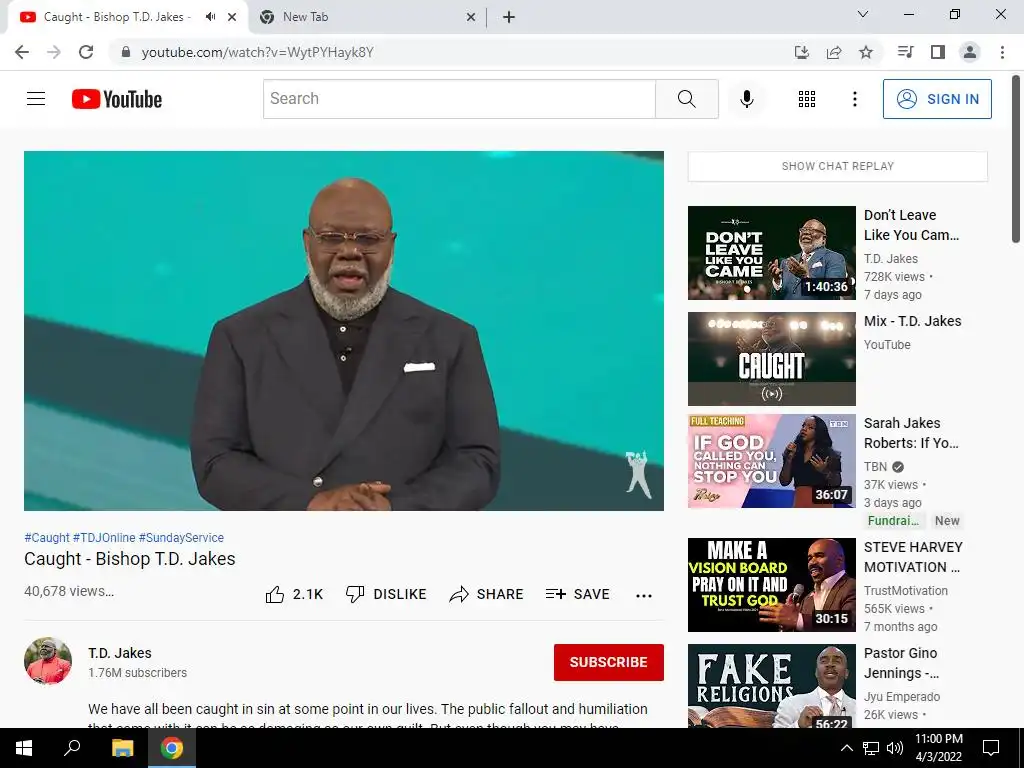This screenshot has width=1024, height=768.
Task: Open network icon in system tray
Action: click(x=871, y=748)
